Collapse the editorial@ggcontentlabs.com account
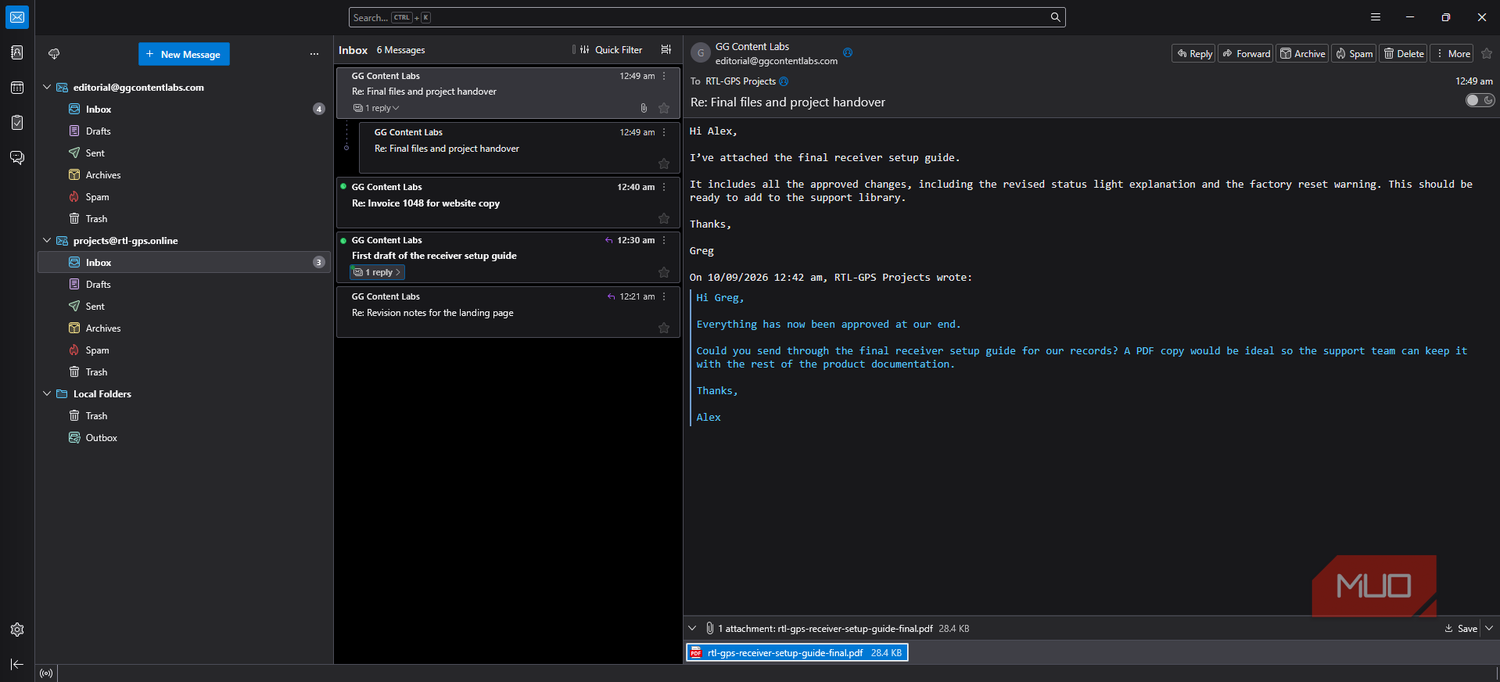This screenshot has height=682, width=1500. coord(46,87)
